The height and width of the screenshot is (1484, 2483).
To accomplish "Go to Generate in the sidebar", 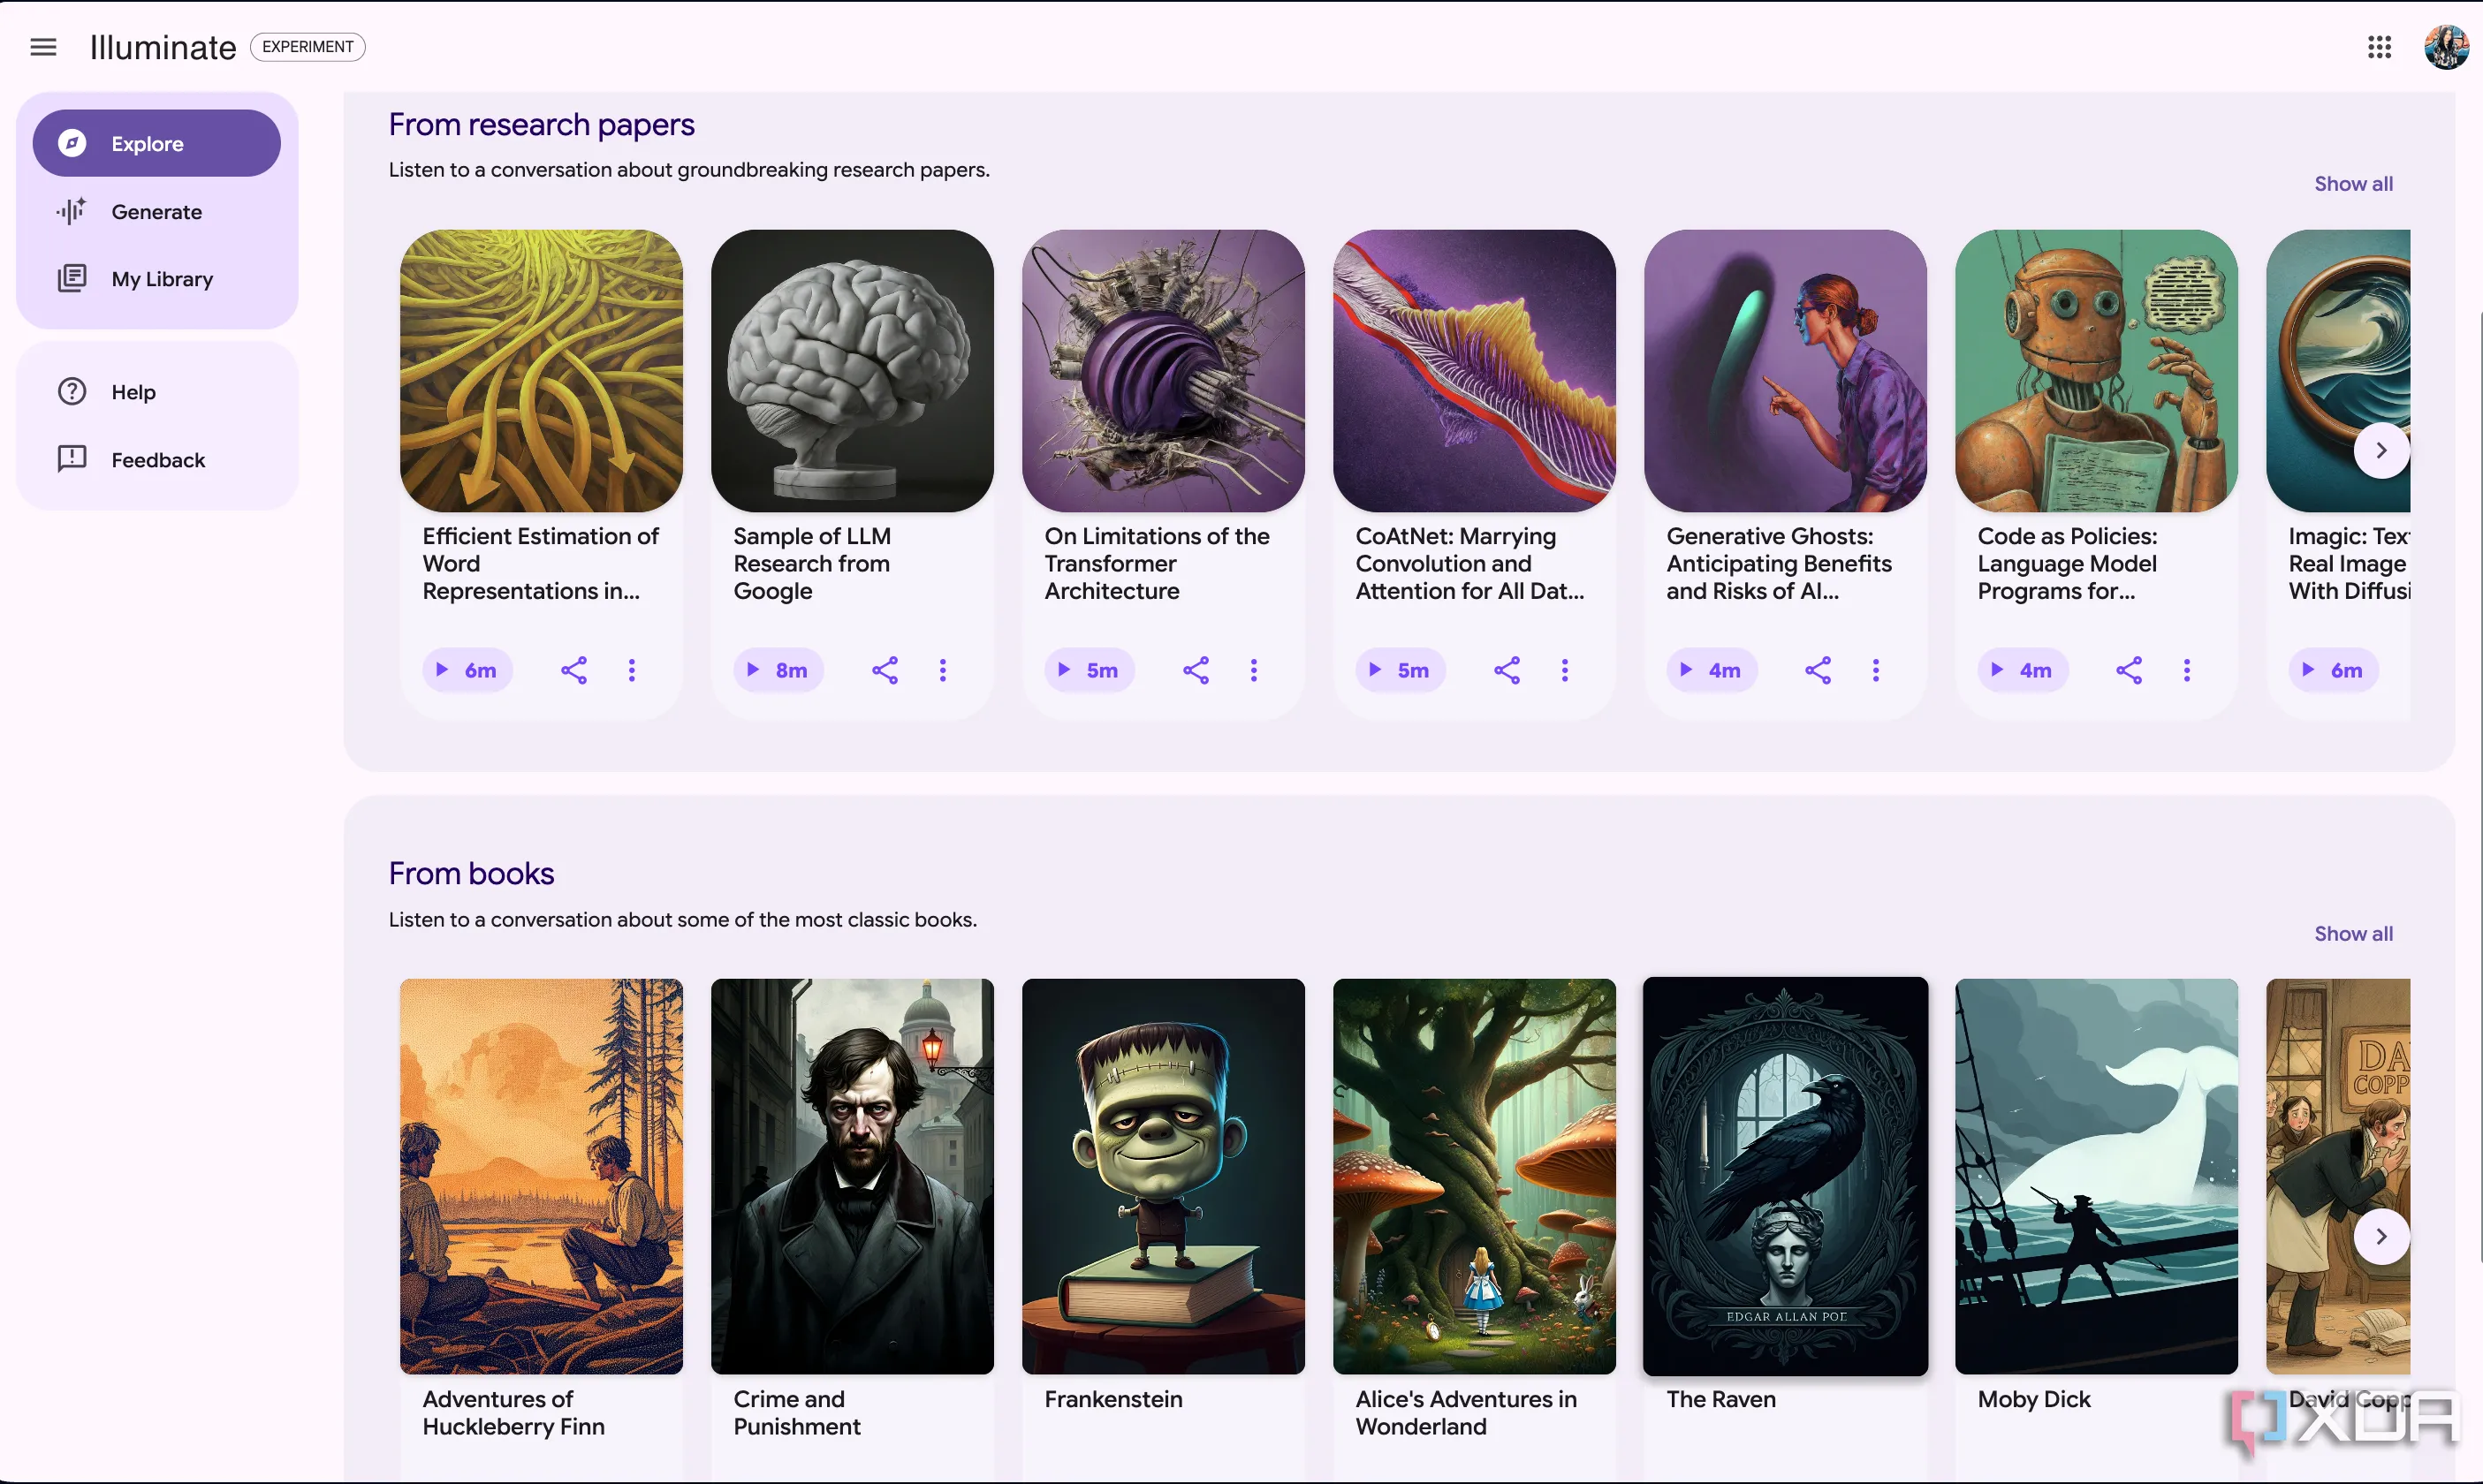I will coord(157,212).
